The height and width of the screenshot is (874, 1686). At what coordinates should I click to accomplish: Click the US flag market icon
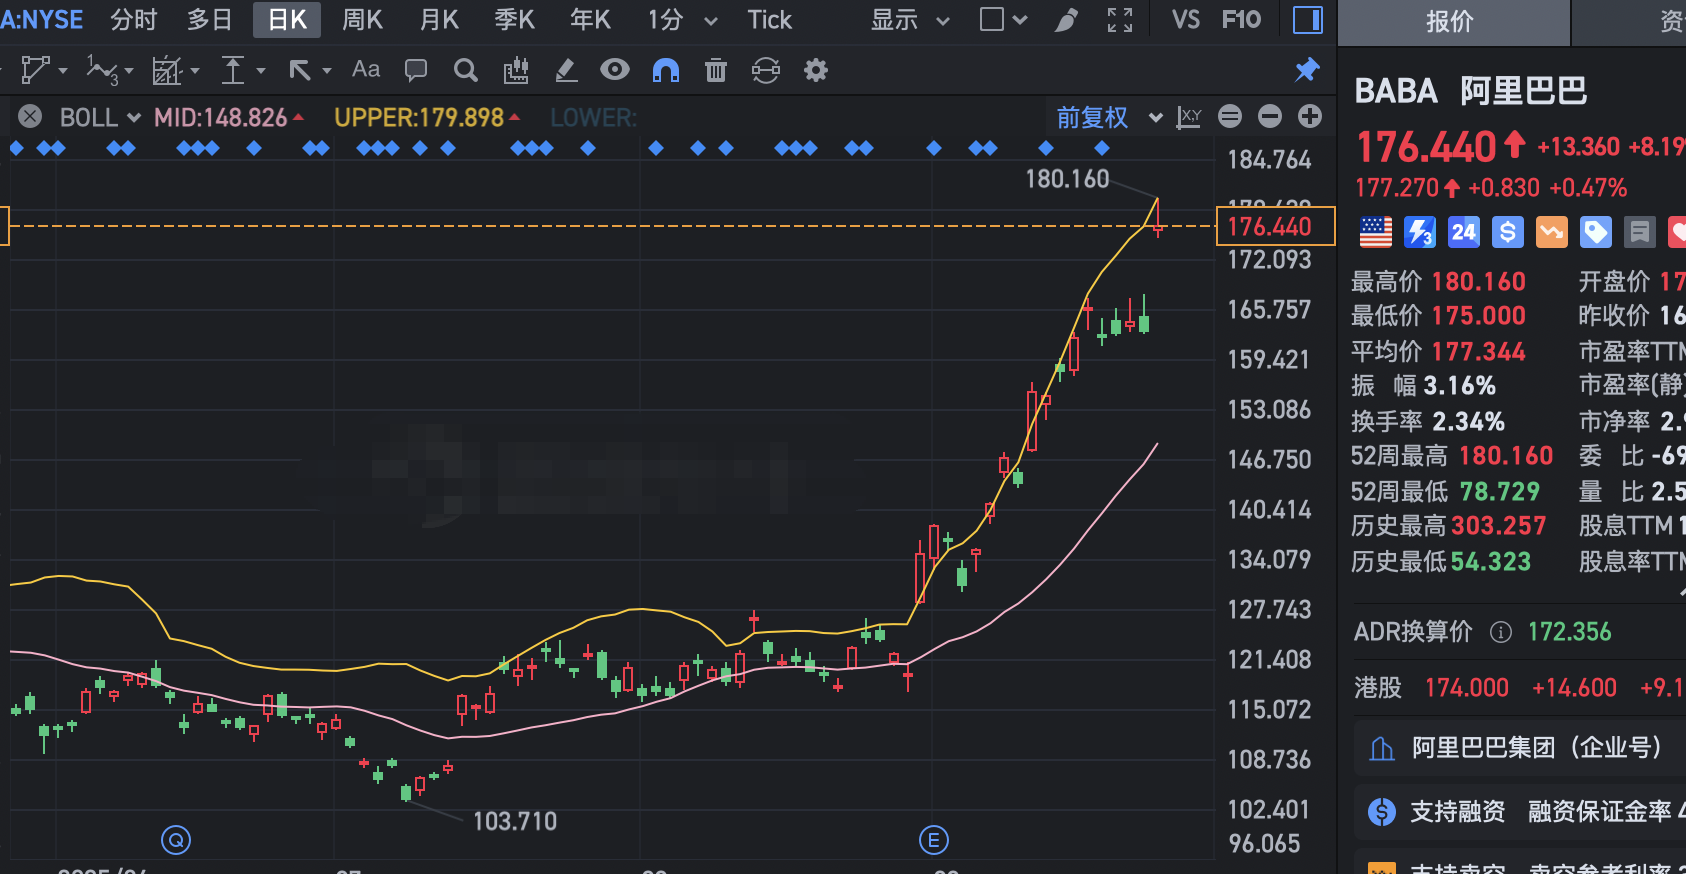point(1375,232)
